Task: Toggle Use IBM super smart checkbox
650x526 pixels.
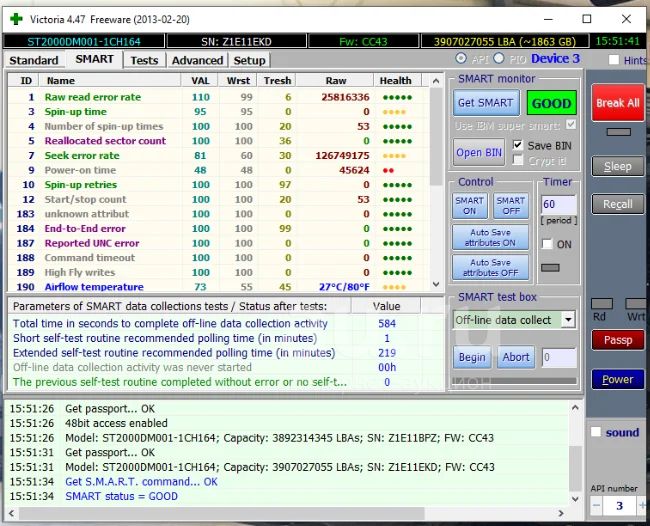Action: point(571,124)
